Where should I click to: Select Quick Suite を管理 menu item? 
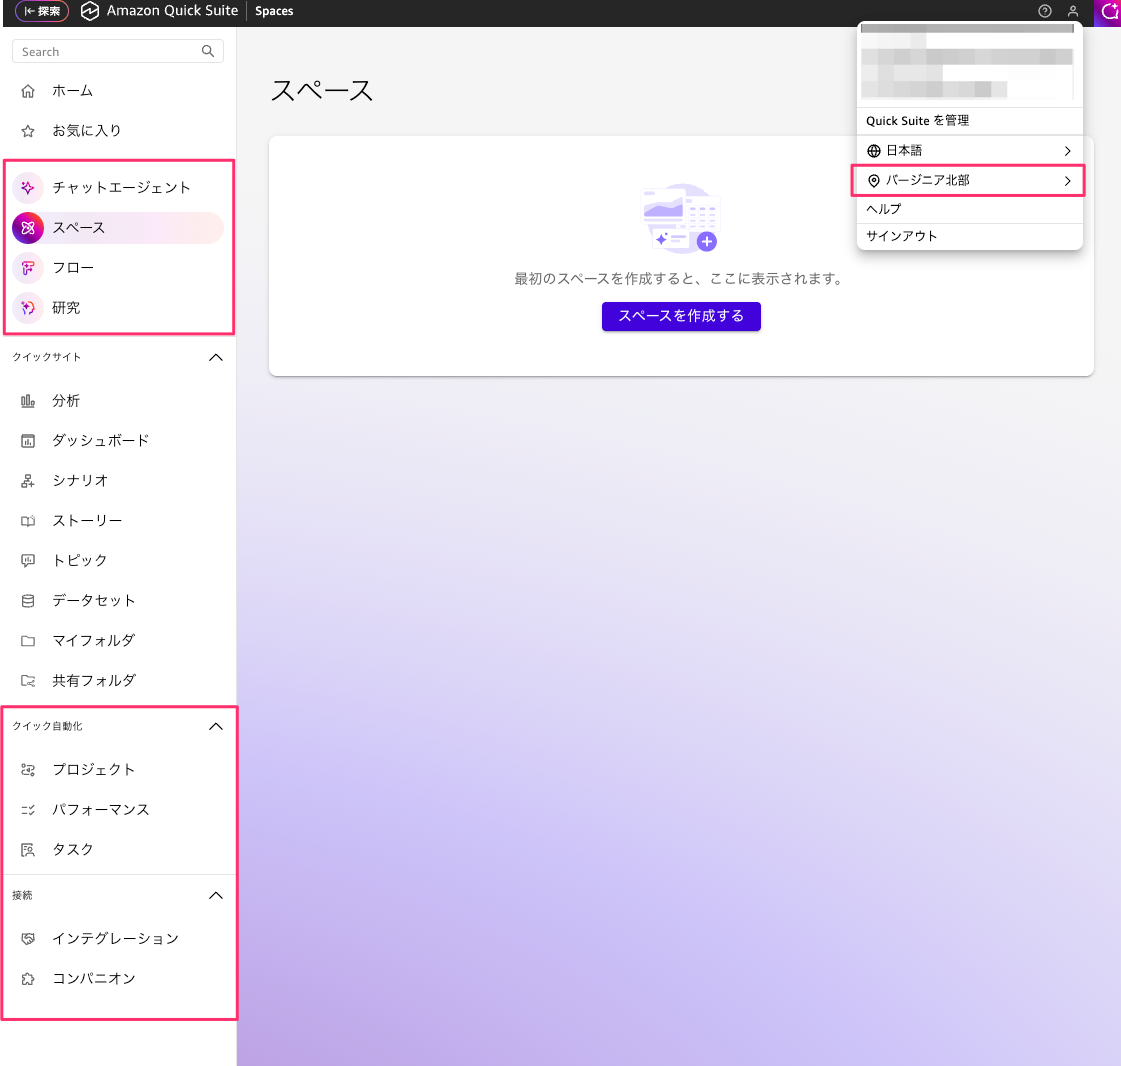917,121
